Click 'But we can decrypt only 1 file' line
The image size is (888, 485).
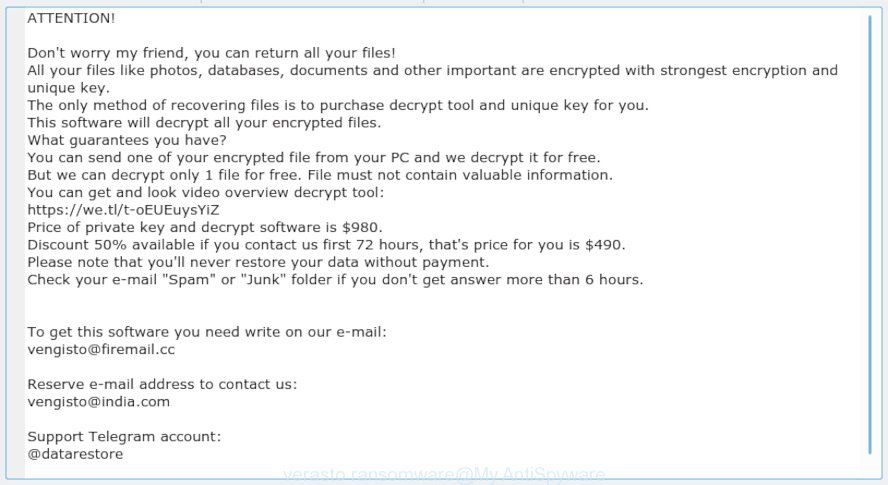click(x=320, y=175)
